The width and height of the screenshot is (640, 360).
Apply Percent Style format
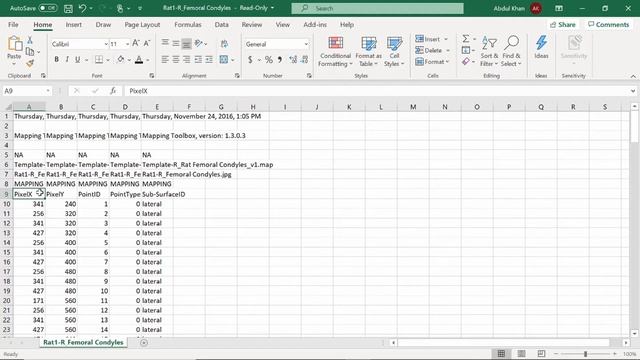[269, 60]
